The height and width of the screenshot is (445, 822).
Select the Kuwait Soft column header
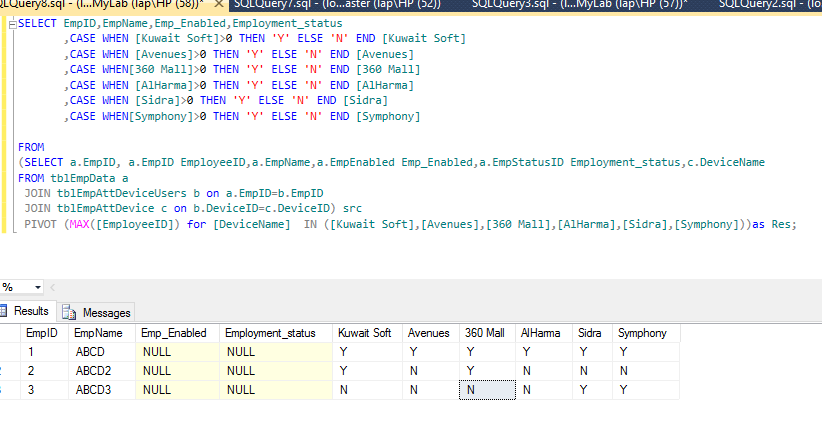click(x=367, y=333)
